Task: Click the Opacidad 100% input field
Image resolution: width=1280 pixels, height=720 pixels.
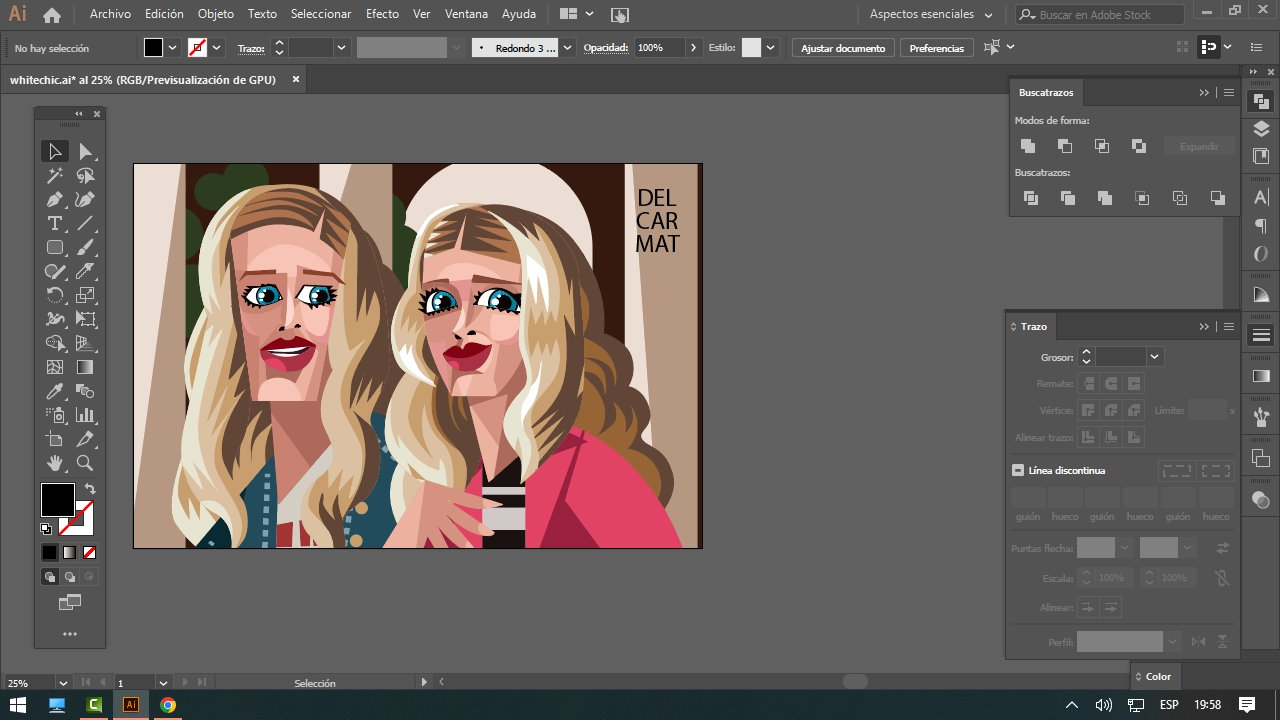Action: pyautogui.click(x=658, y=48)
